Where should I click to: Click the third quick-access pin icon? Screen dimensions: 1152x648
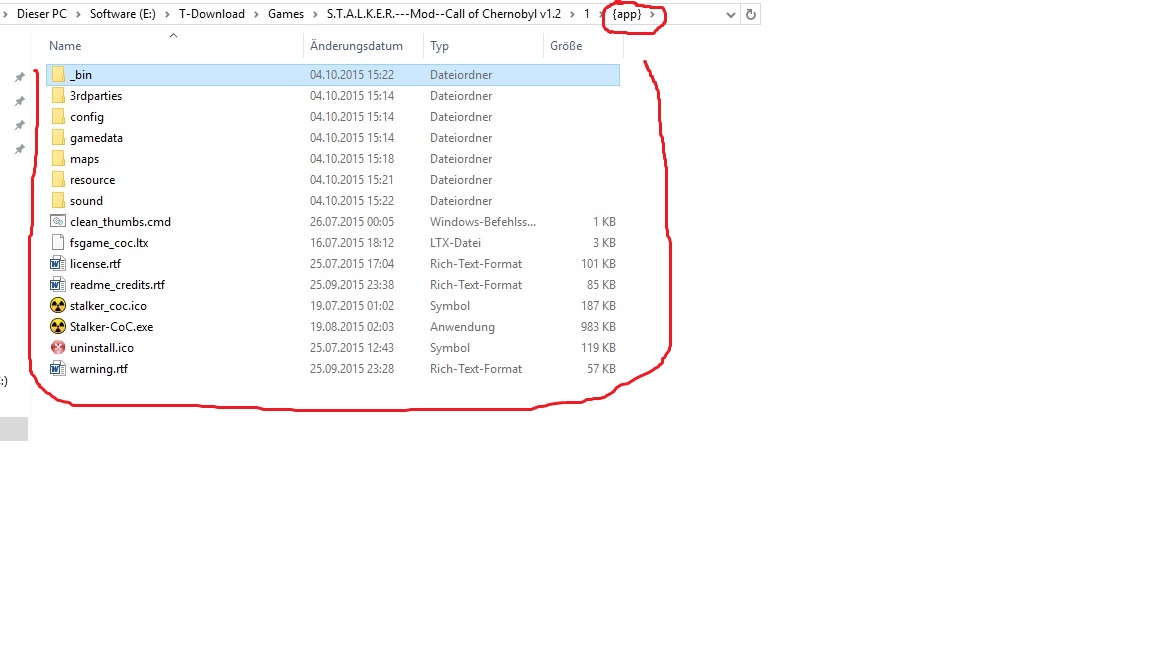[x=20, y=125]
